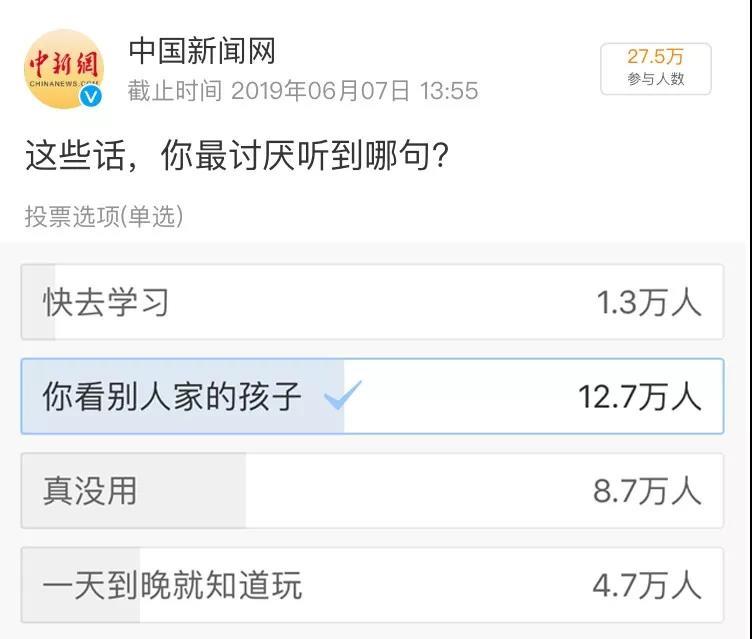The height and width of the screenshot is (639, 752).
Task: Tap the blue verified V badge
Action: 91,97
